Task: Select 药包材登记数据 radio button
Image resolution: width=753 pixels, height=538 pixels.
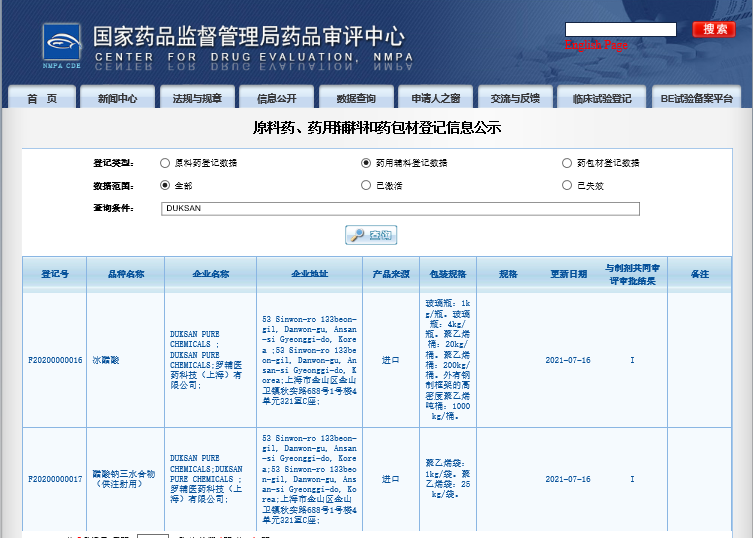Action: coord(567,163)
